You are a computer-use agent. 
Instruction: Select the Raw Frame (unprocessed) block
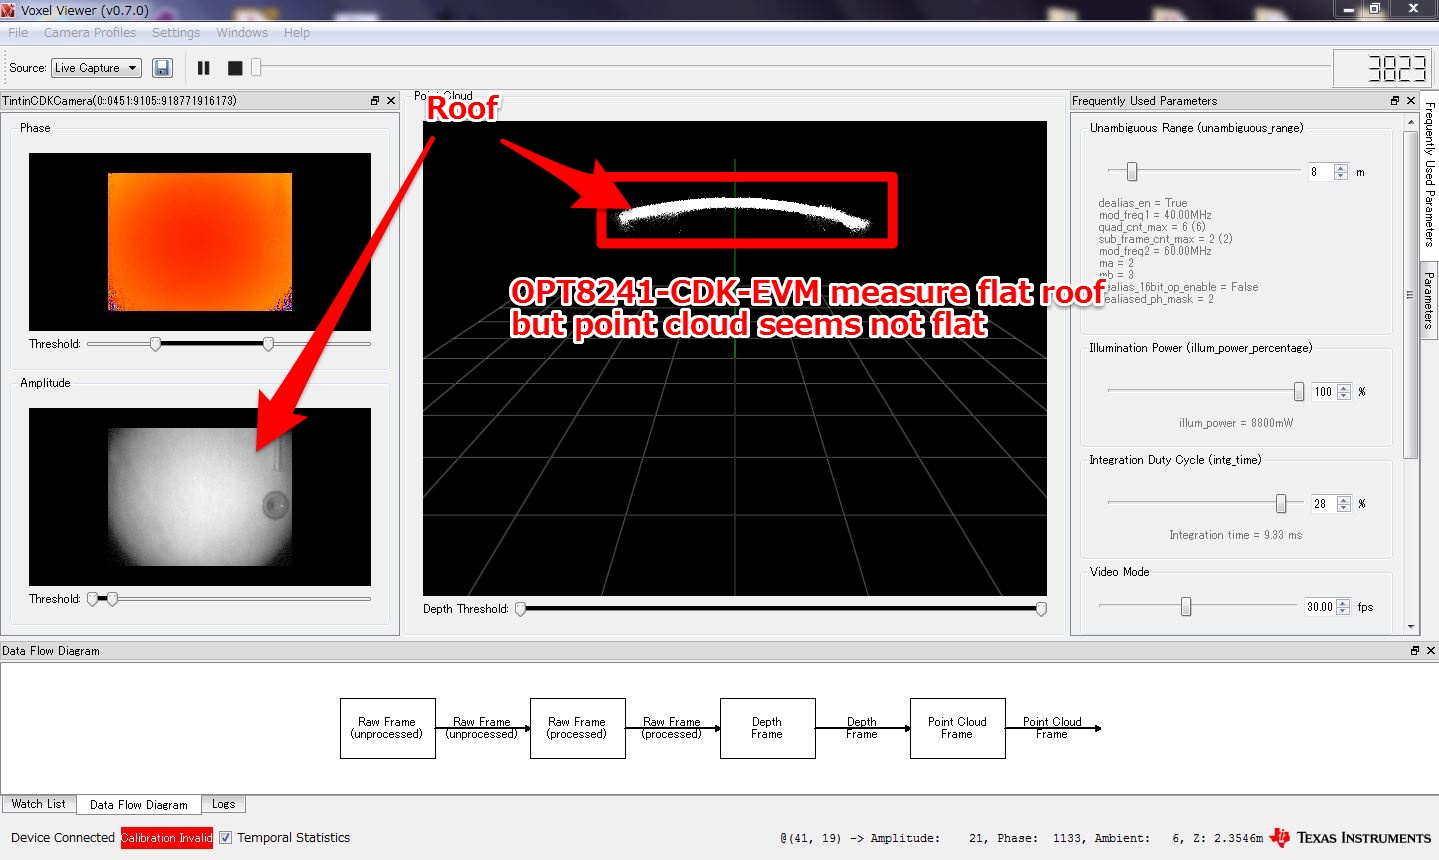point(387,728)
